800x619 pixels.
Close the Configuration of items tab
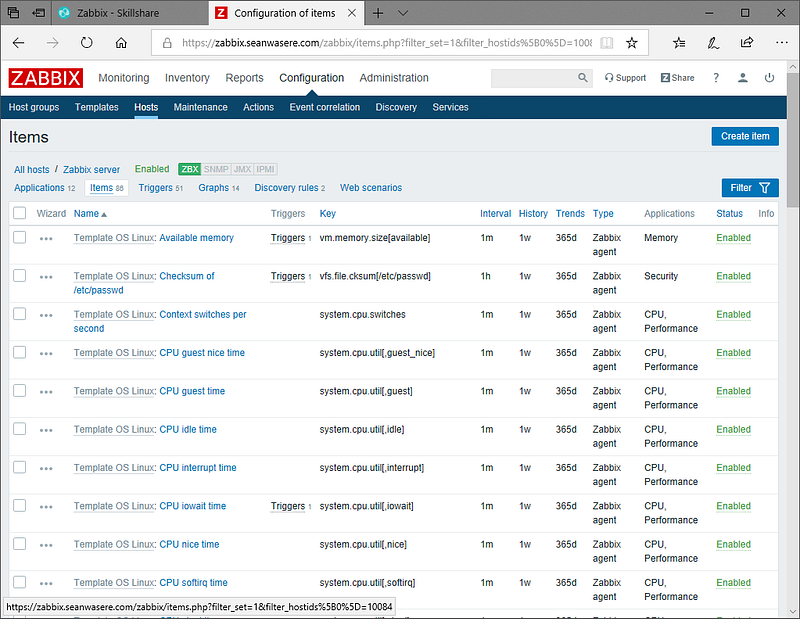(352, 13)
